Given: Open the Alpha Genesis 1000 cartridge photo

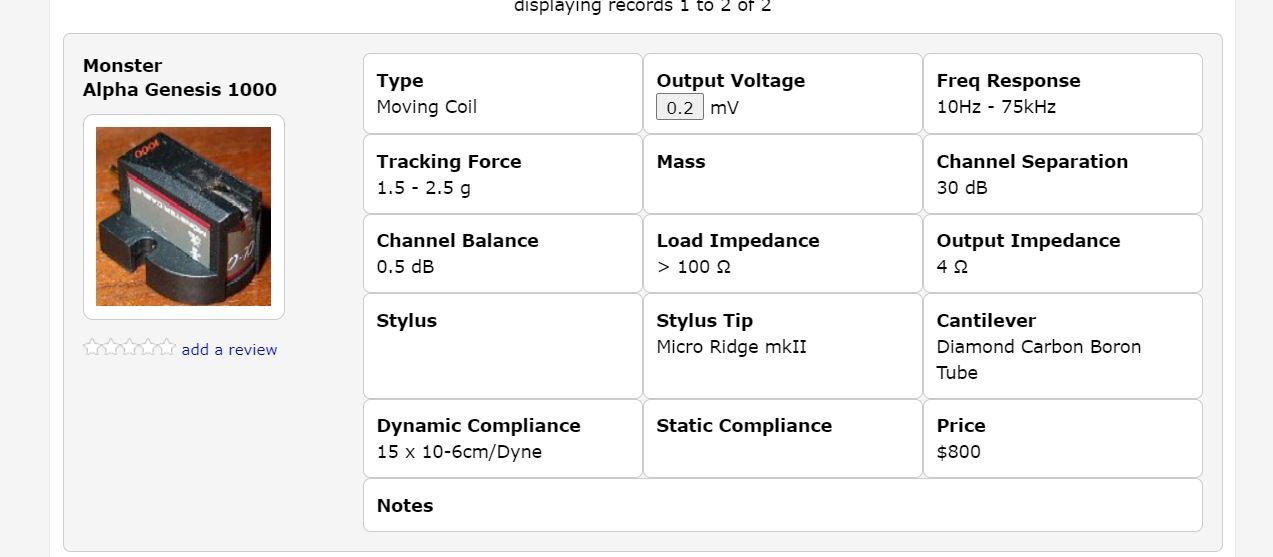Looking at the screenshot, I should coord(183,216).
